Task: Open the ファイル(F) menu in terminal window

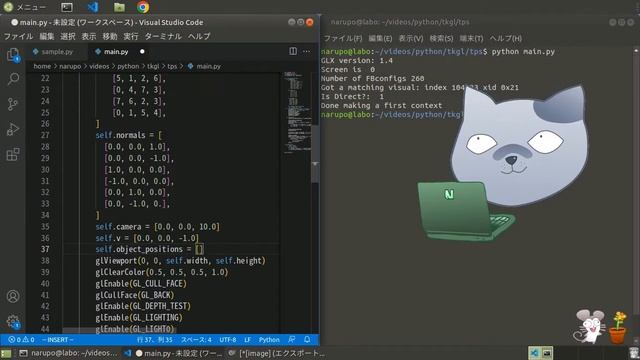Action: point(343,38)
